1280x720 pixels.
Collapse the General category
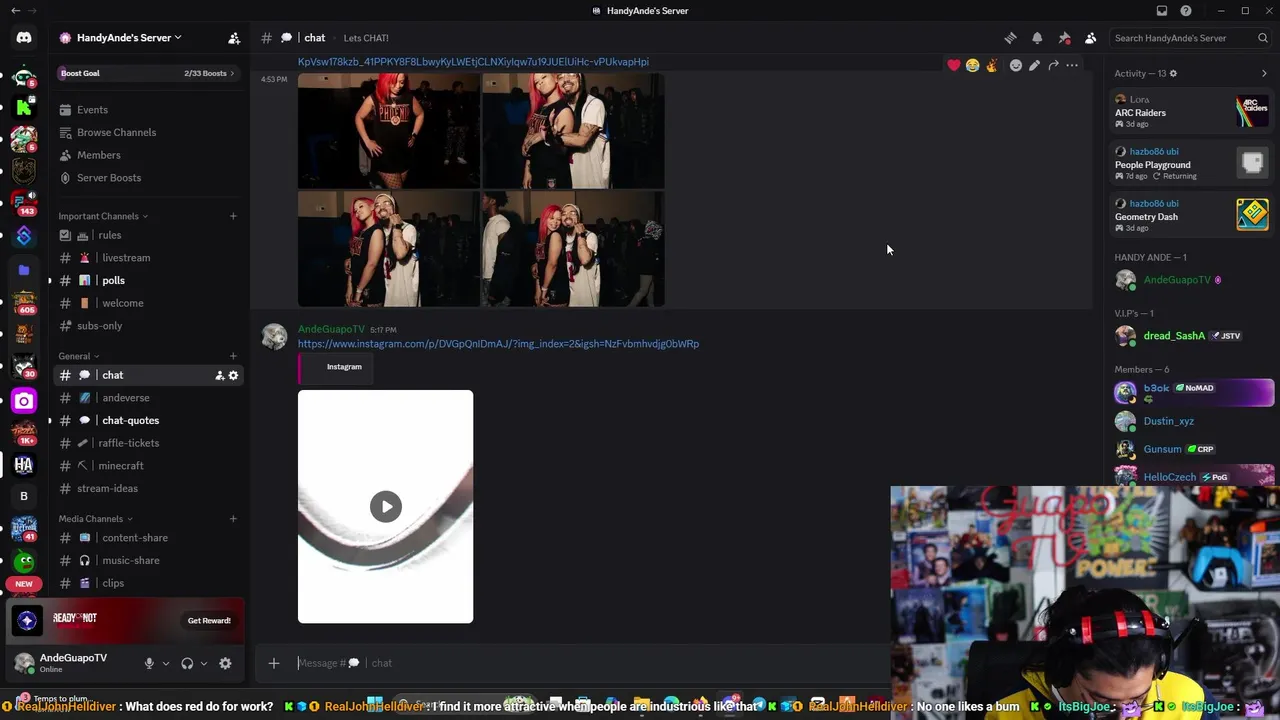click(x=79, y=356)
